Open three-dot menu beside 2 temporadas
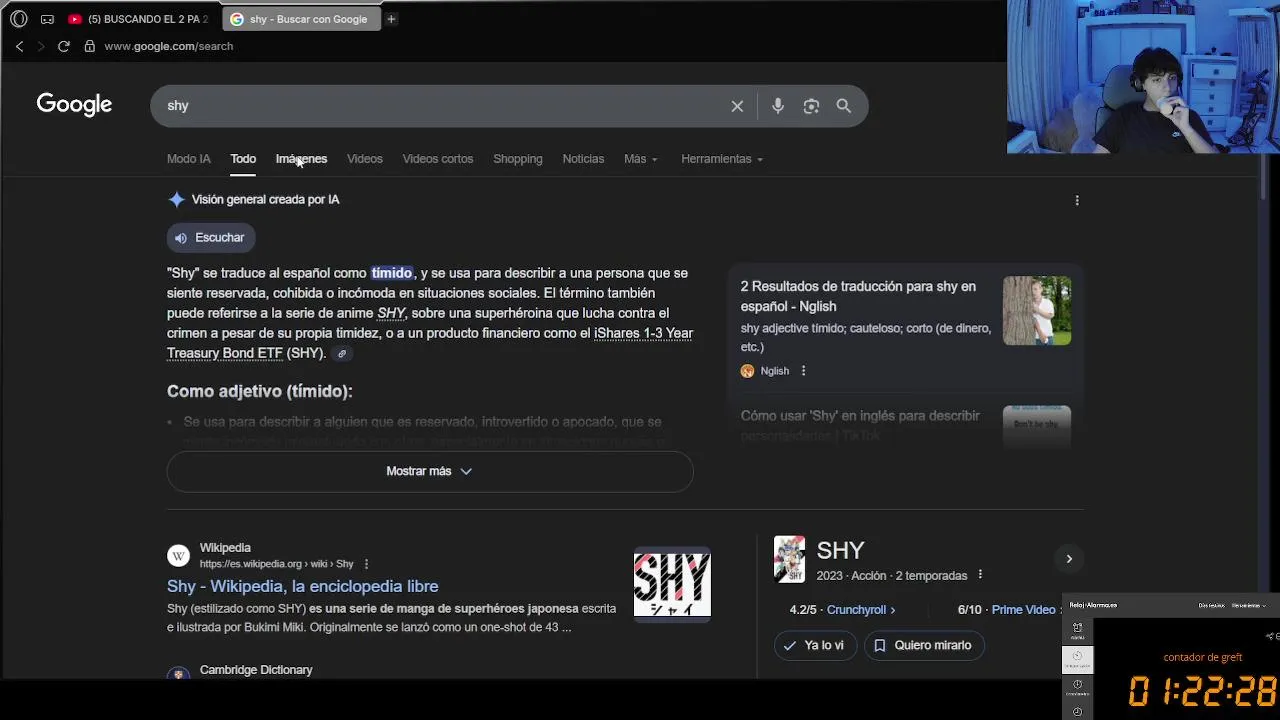Screen dimensions: 1280x720 (980, 575)
